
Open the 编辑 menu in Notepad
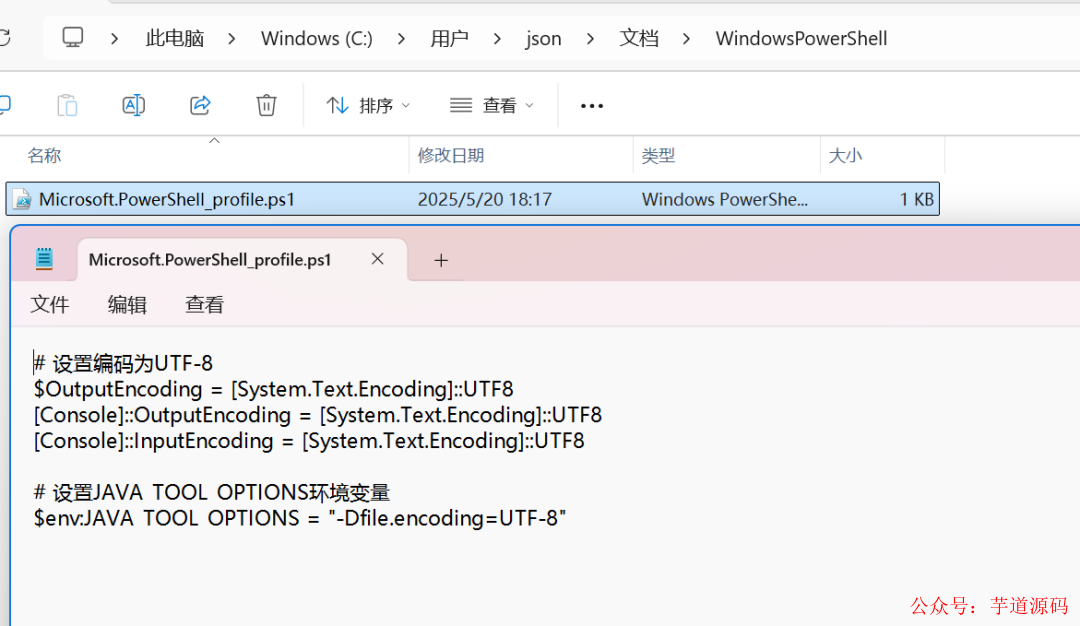[127, 304]
